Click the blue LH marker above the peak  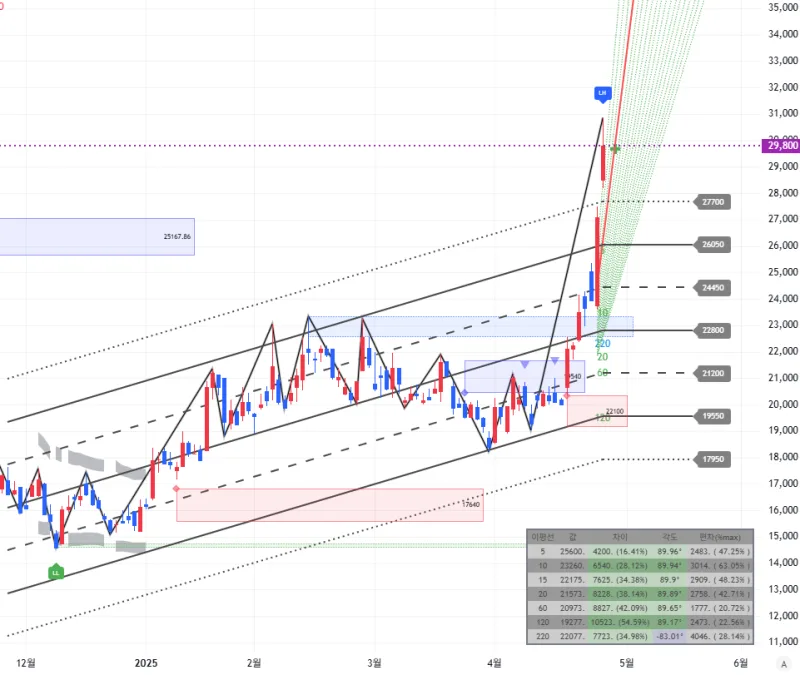point(602,93)
